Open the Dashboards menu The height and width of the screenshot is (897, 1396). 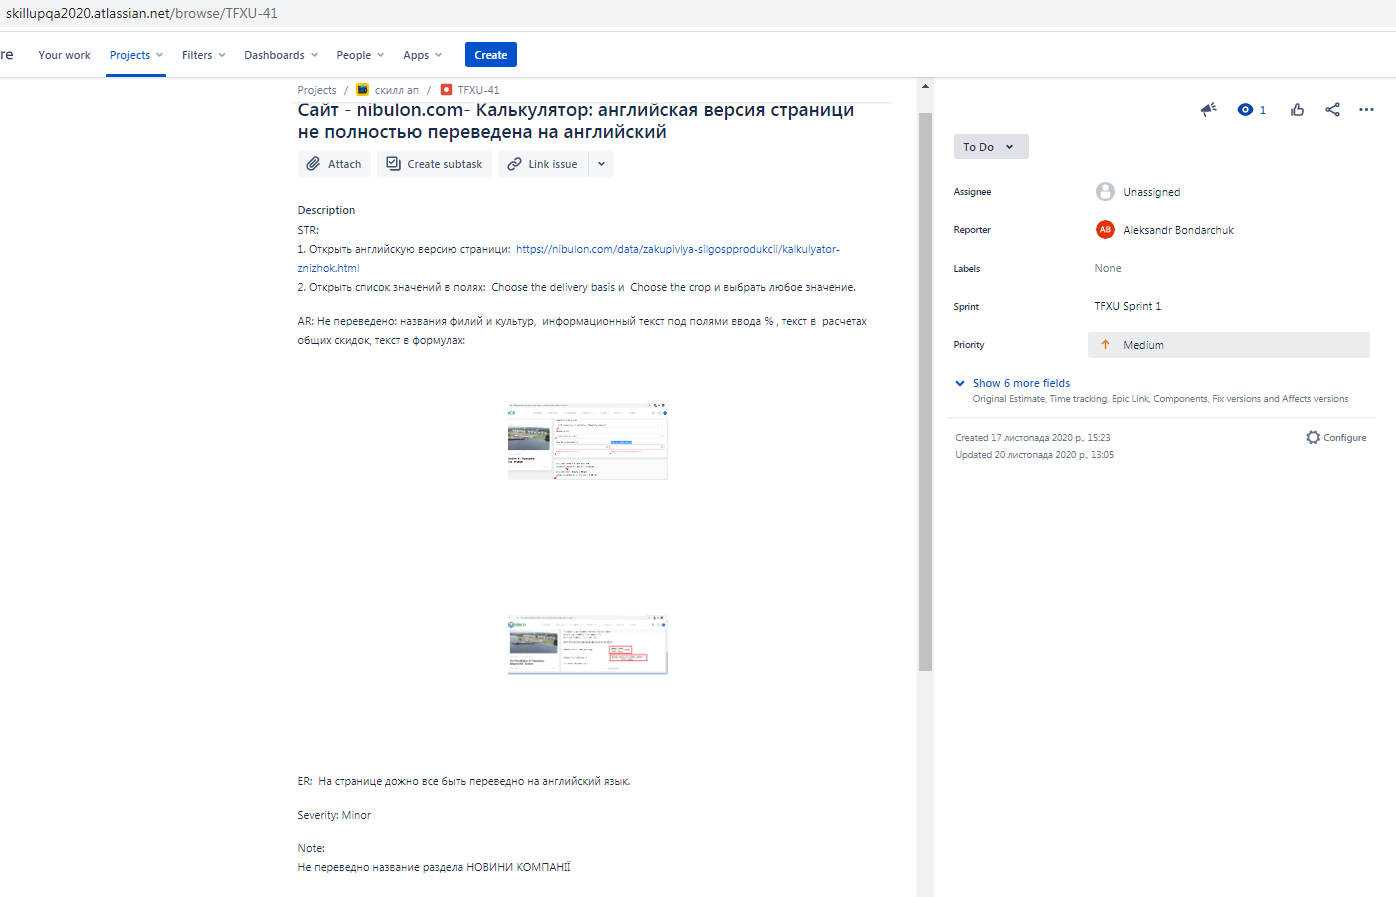(281, 55)
